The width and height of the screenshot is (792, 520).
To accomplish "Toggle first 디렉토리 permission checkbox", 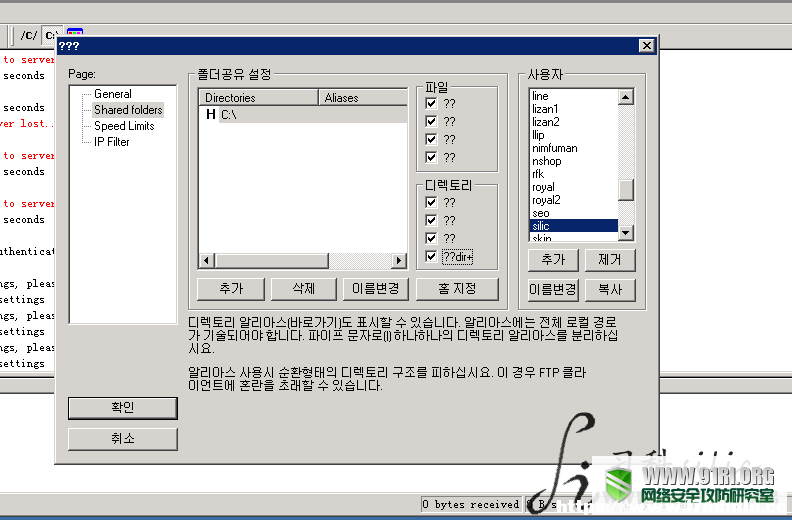I will [431, 202].
